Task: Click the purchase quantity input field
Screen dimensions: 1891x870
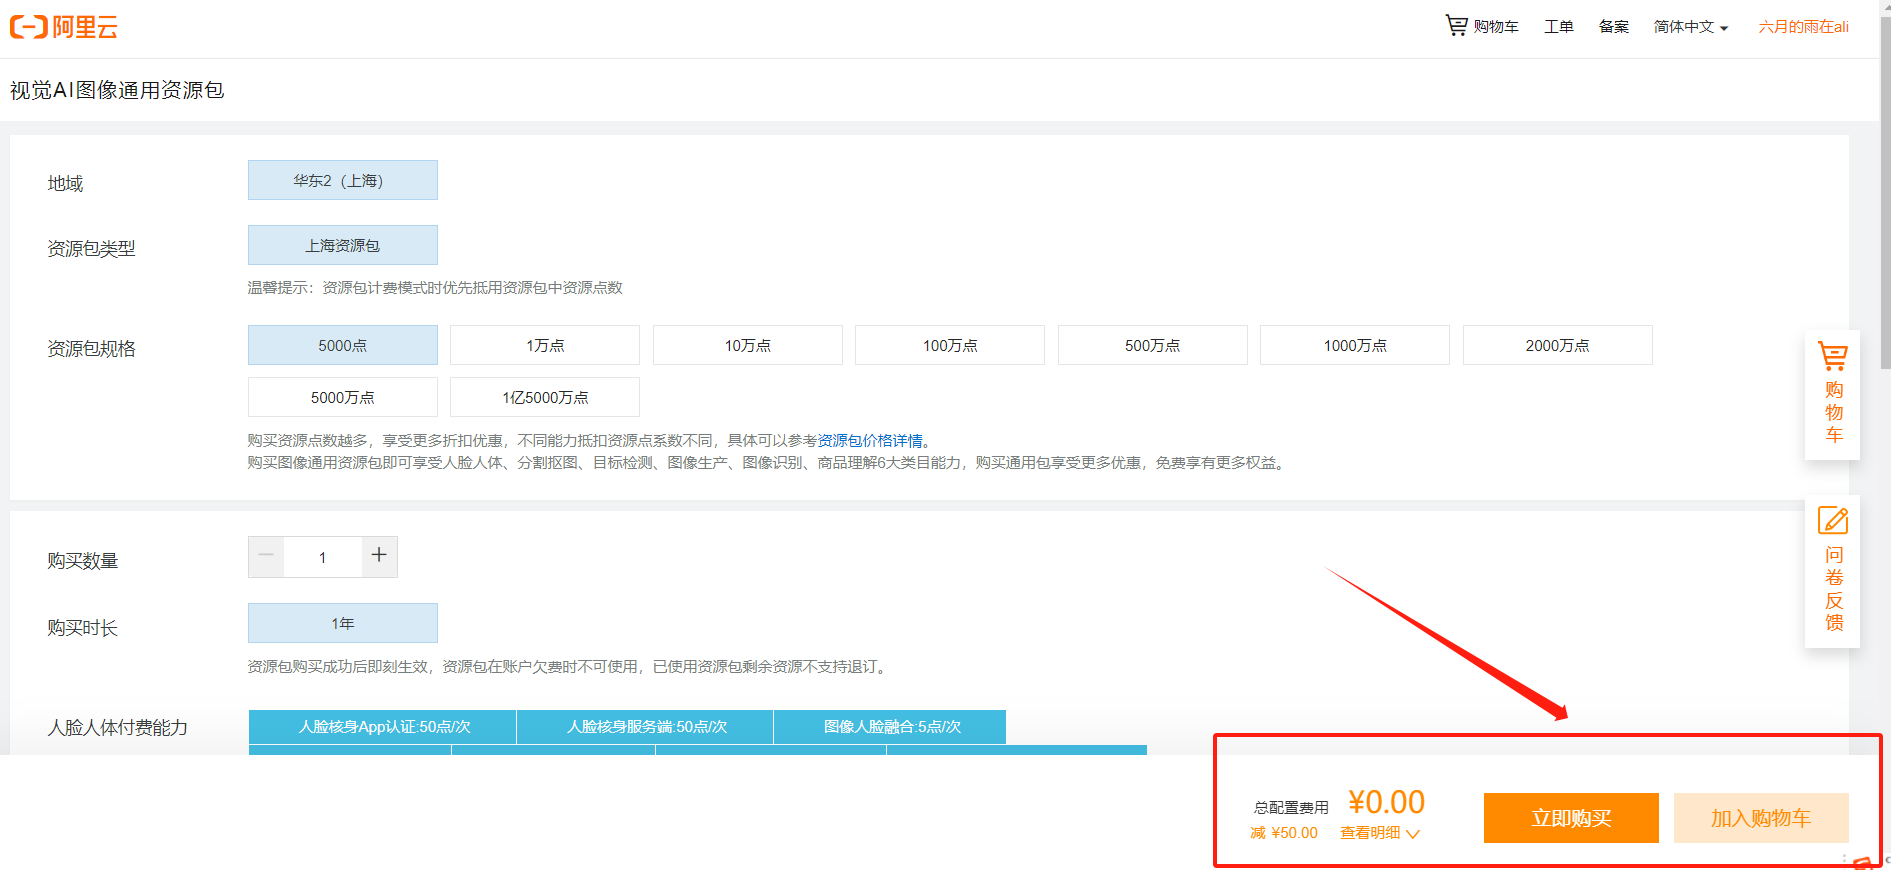Action: point(323,557)
